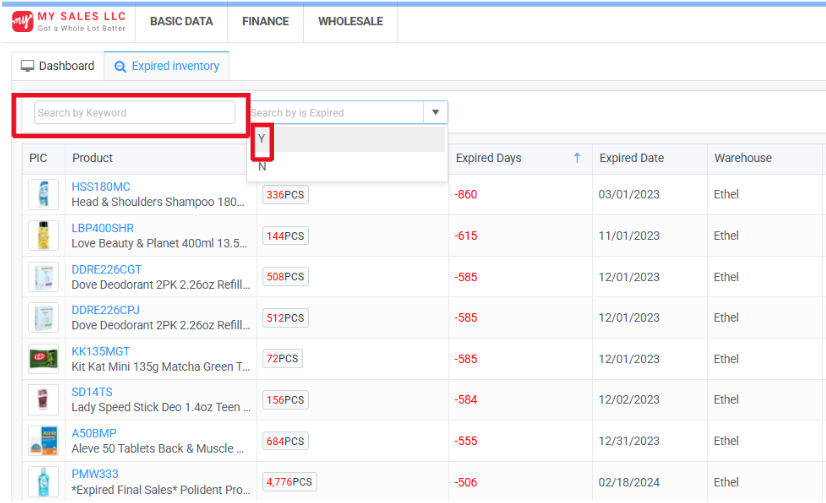Switch to the Dashboard tab
Image resolution: width=826 pixels, height=503 pixels.
click(57, 66)
